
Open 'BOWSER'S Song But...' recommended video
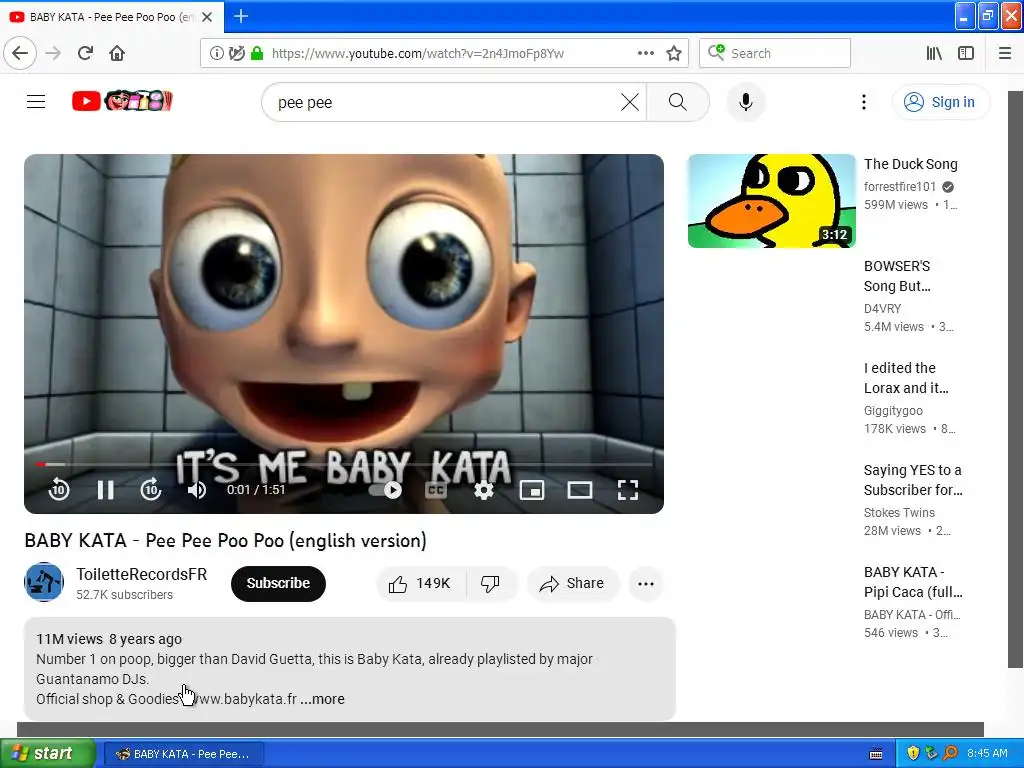coord(897,276)
